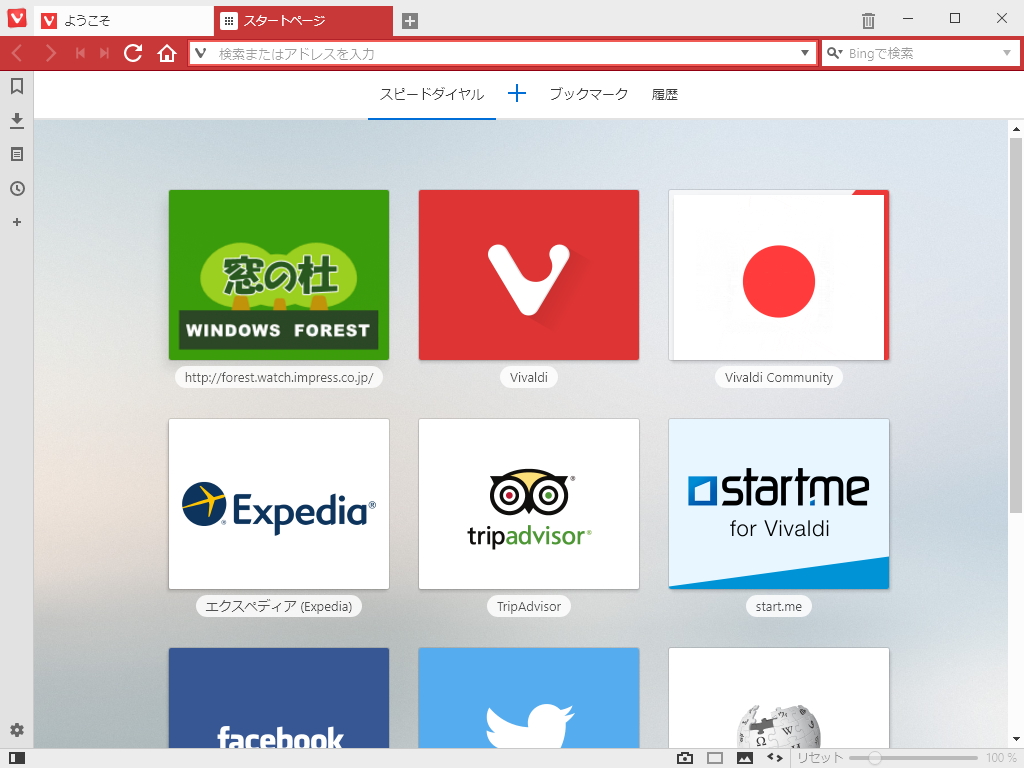The height and width of the screenshot is (768, 1024).
Task: Click the scrollbar down arrow
Action: [x=1016, y=740]
